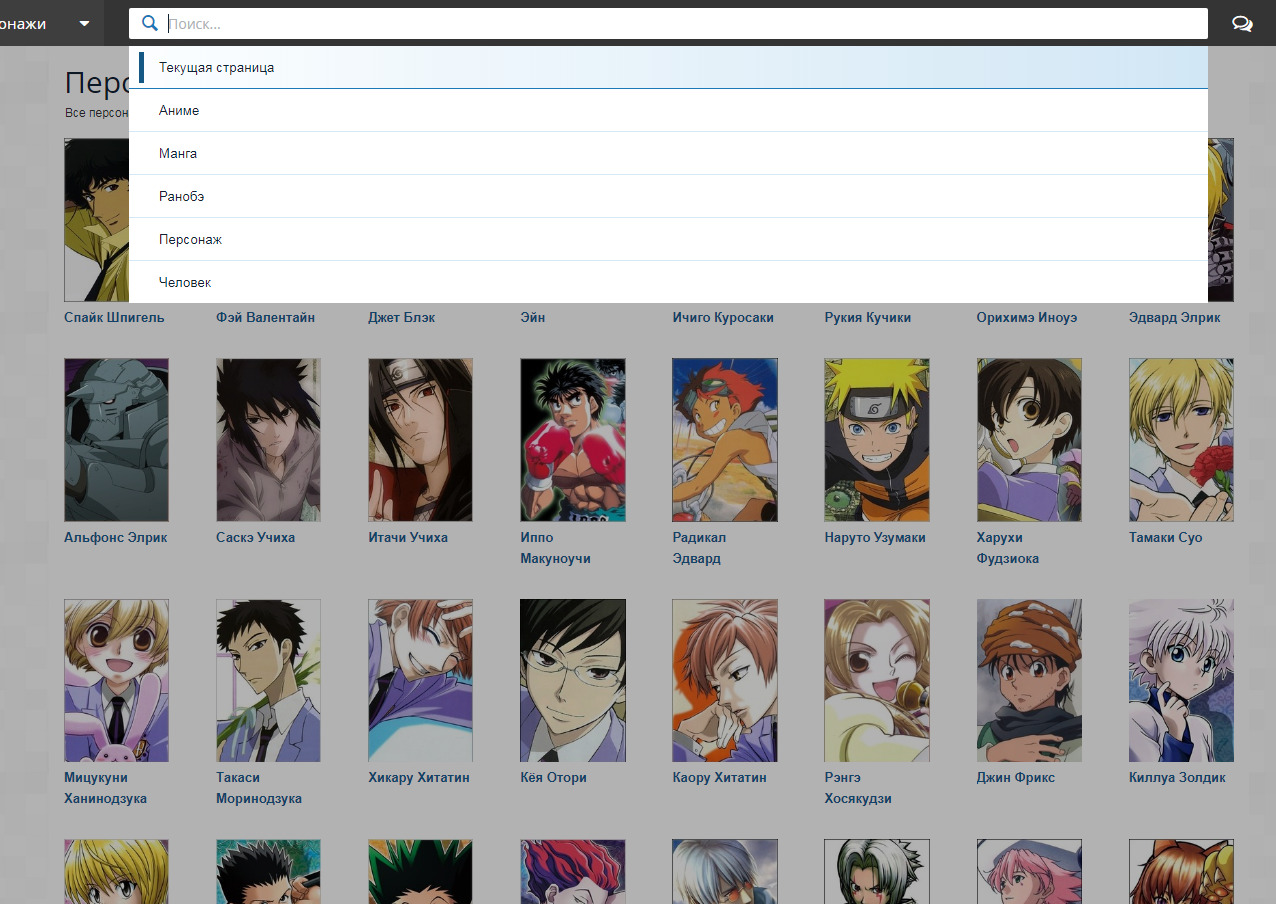Click the Киллуа Золдик thumbnail
Screen dimensions: 1276x904
coord(1180,680)
